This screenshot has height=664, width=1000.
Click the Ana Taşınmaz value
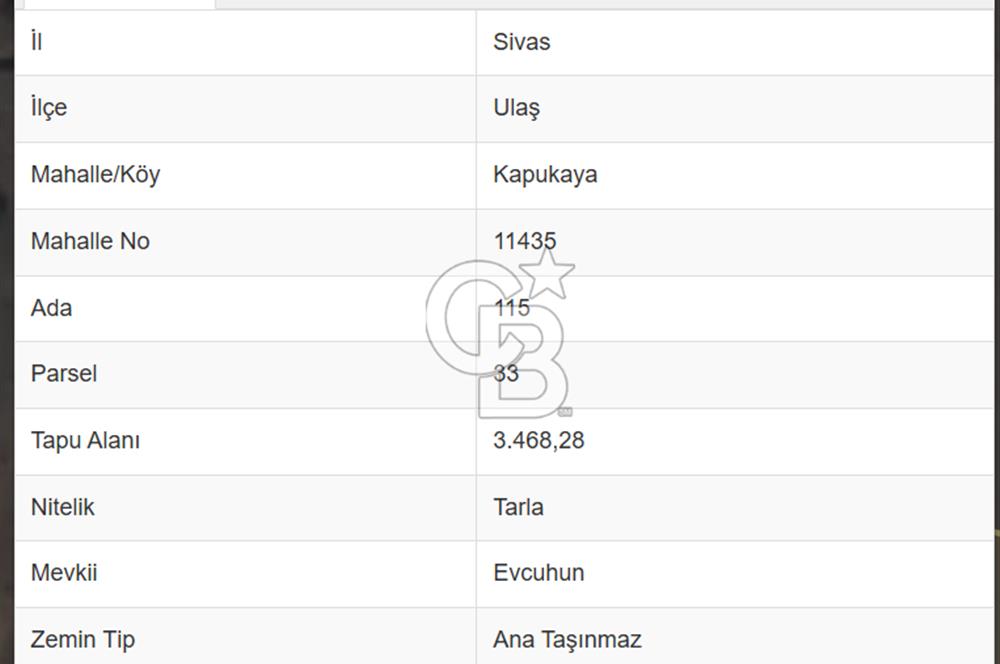click(x=567, y=639)
